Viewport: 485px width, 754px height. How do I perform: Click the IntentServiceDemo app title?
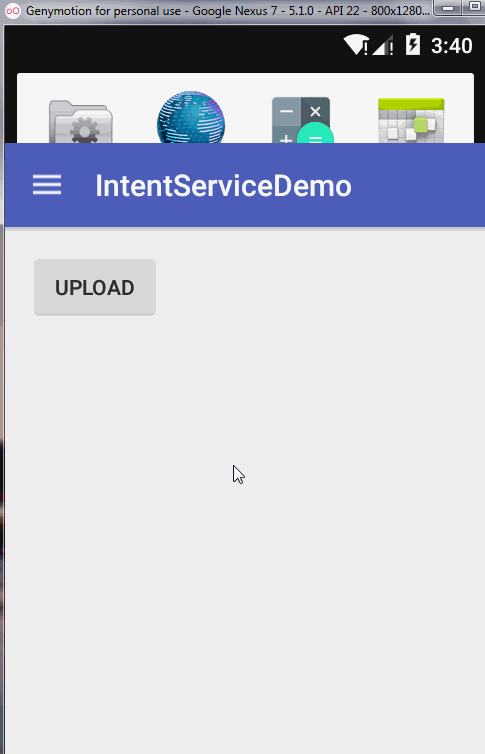pos(224,186)
